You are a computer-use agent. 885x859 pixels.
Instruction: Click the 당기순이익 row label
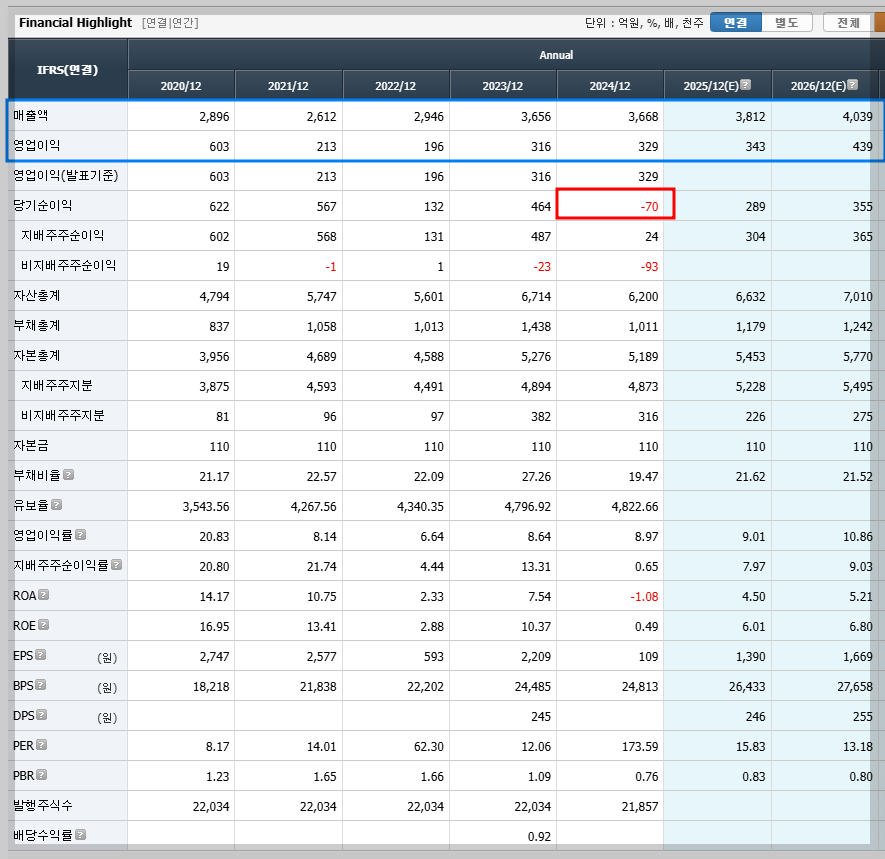click(x=42, y=205)
